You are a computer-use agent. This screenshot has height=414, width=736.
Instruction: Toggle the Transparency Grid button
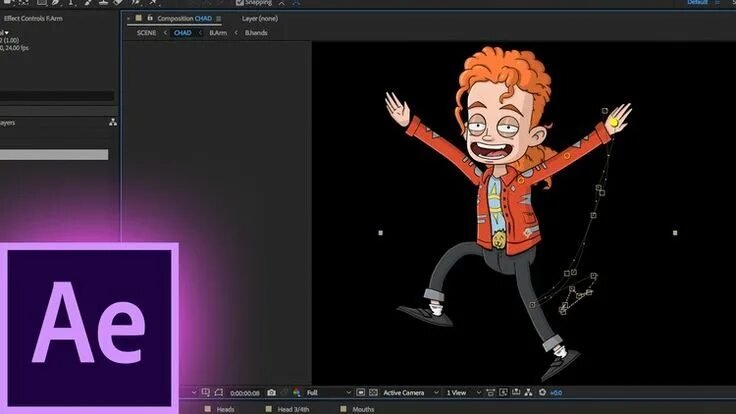(373, 392)
